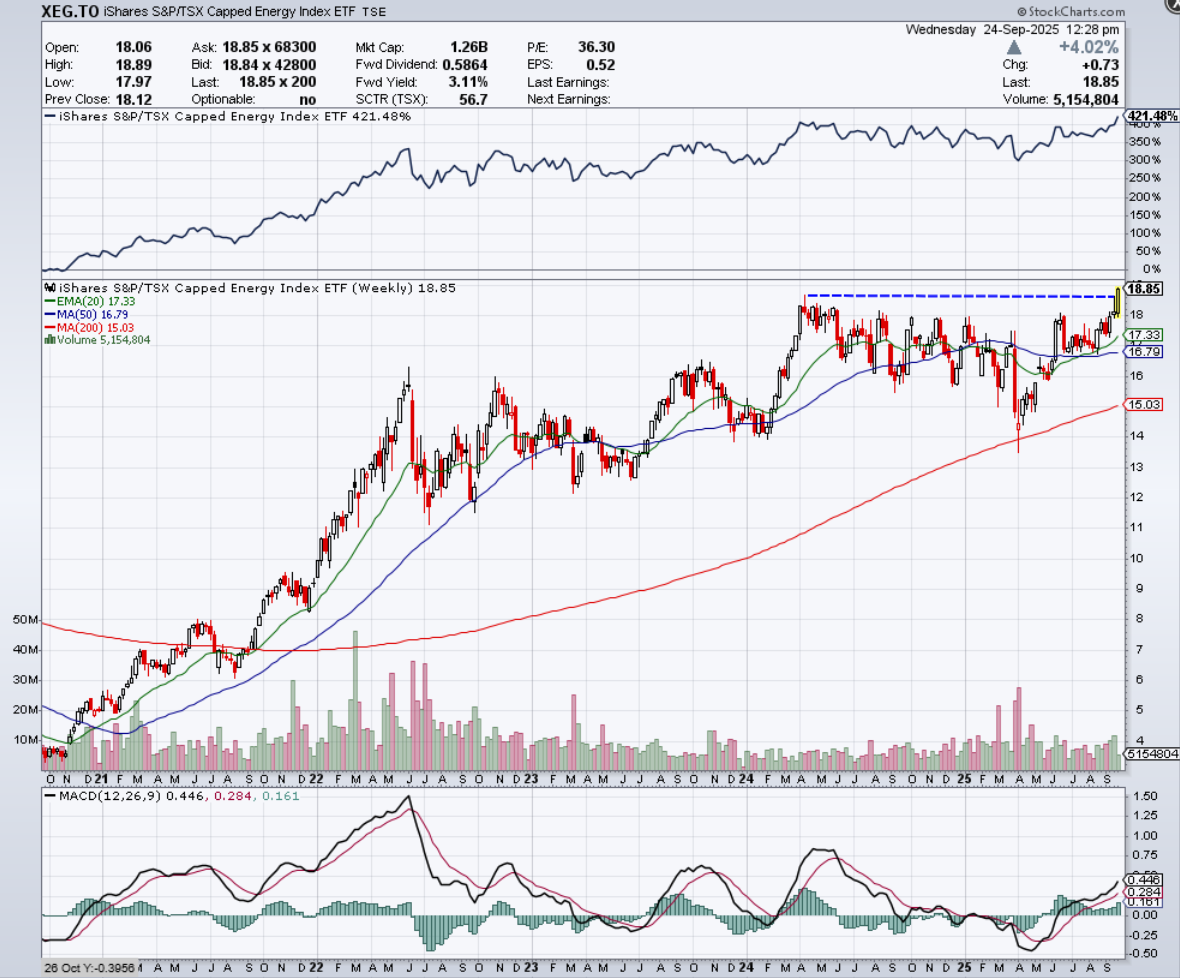Click the up-triangle price change indicator
This screenshot has height=978, width=1180.
point(1015,47)
